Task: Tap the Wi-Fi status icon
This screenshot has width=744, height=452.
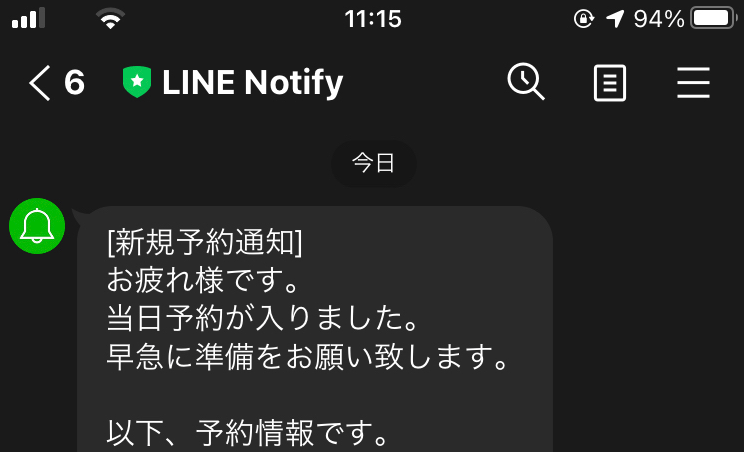Action: pos(110,19)
